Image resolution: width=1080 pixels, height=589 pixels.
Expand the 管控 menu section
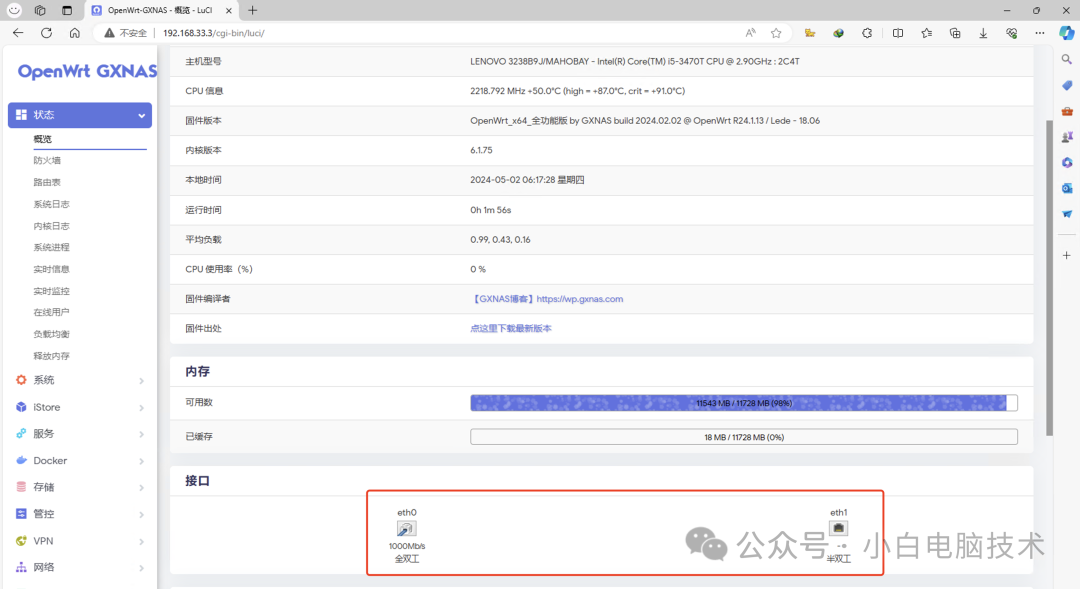80,514
